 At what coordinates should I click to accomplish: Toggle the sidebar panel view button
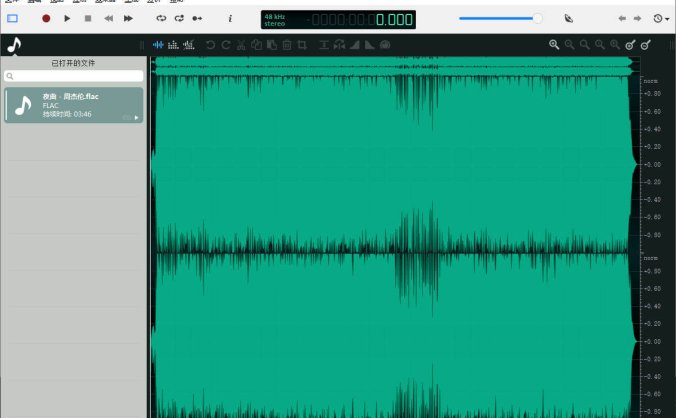pos(13,18)
